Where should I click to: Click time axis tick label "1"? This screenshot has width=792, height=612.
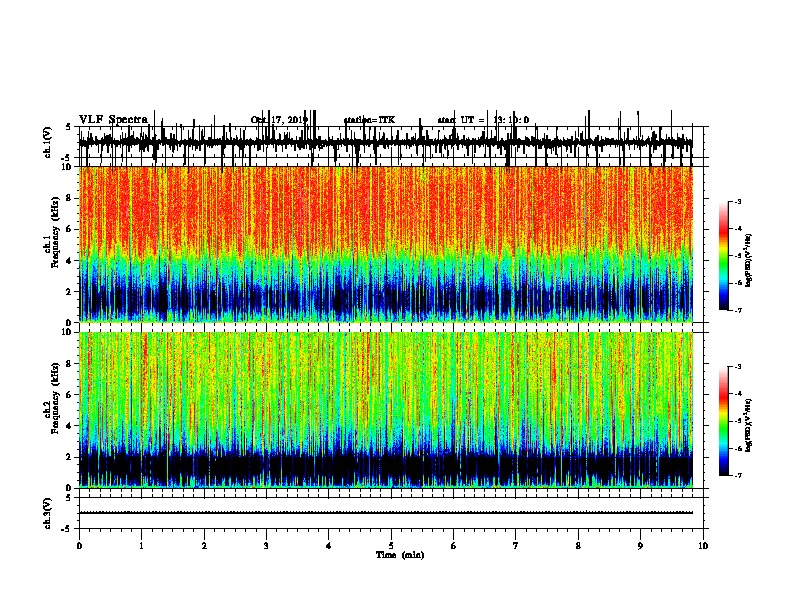coord(141,546)
